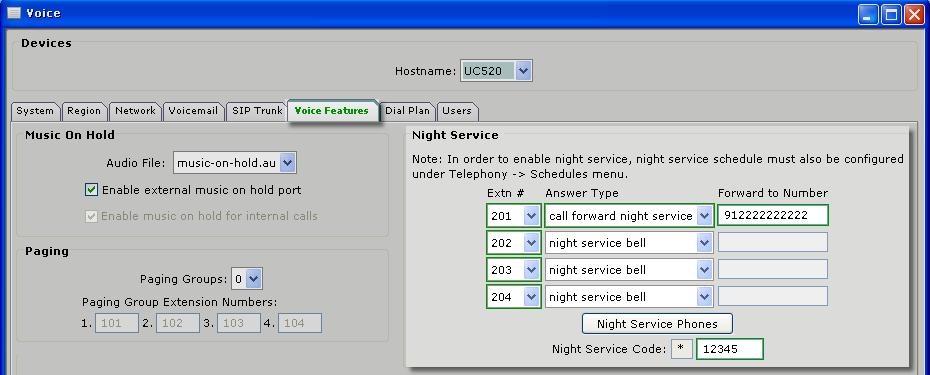Switch to the Users tab
This screenshot has height=375, width=930.
click(457, 111)
